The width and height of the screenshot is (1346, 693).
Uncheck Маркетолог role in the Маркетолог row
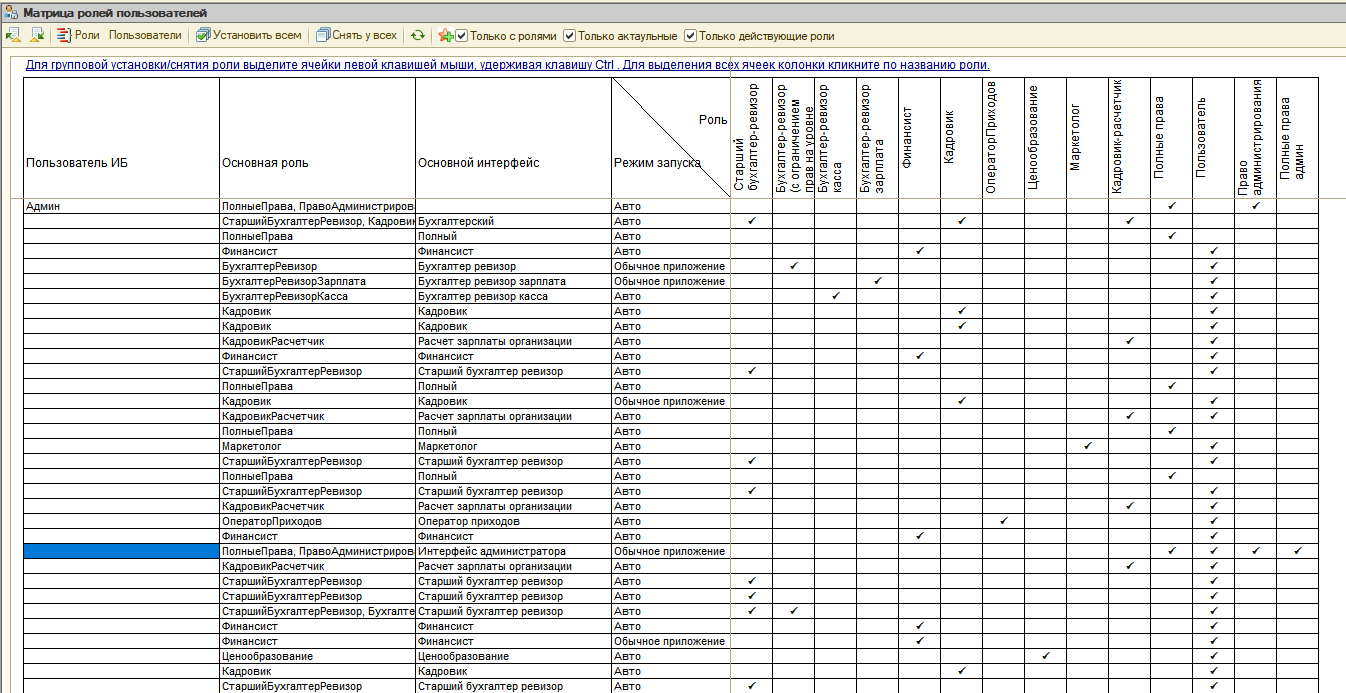(x=1087, y=446)
